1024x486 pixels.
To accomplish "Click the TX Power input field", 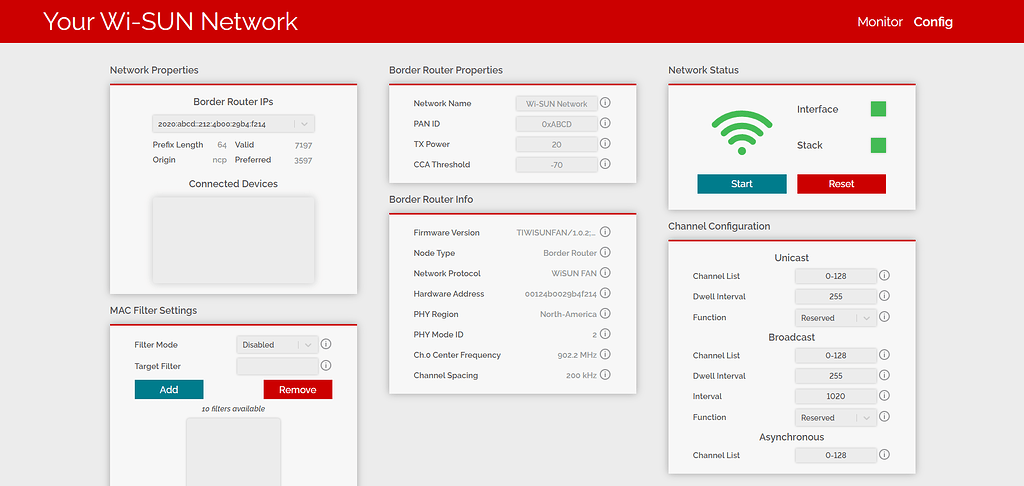I will 556,144.
